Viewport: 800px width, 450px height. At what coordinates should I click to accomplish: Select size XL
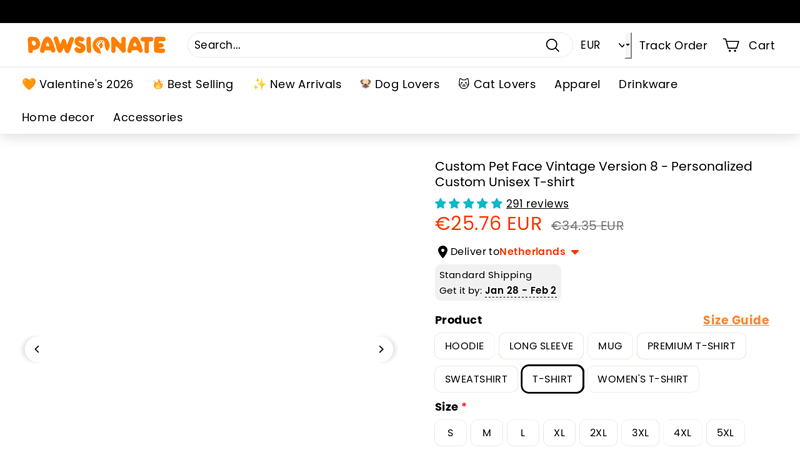coord(559,433)
